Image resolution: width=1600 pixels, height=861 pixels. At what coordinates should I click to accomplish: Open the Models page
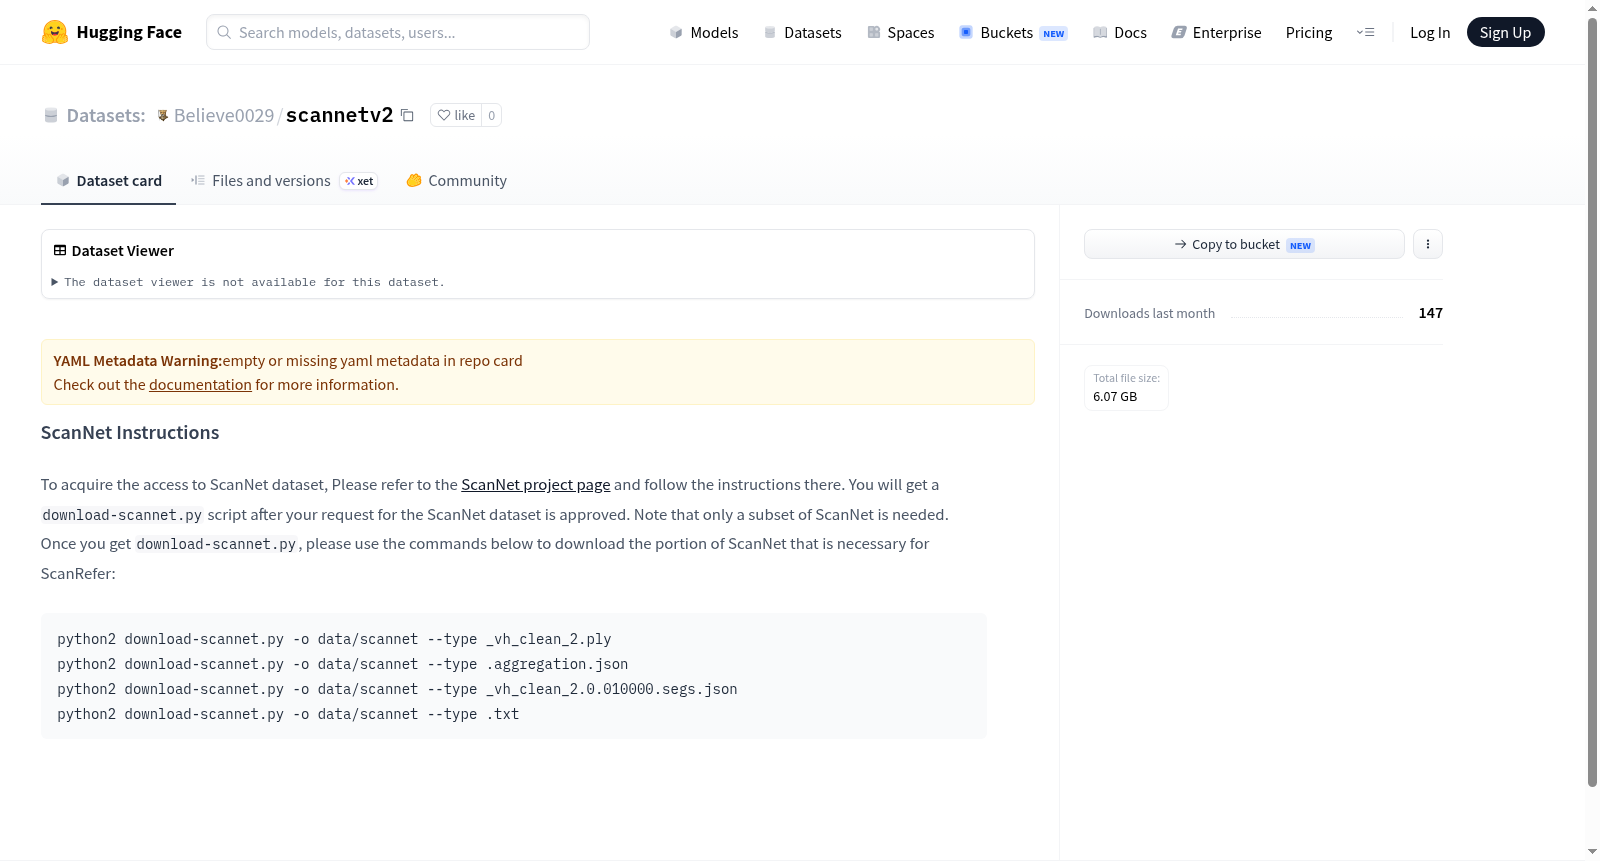coord(704,32)
